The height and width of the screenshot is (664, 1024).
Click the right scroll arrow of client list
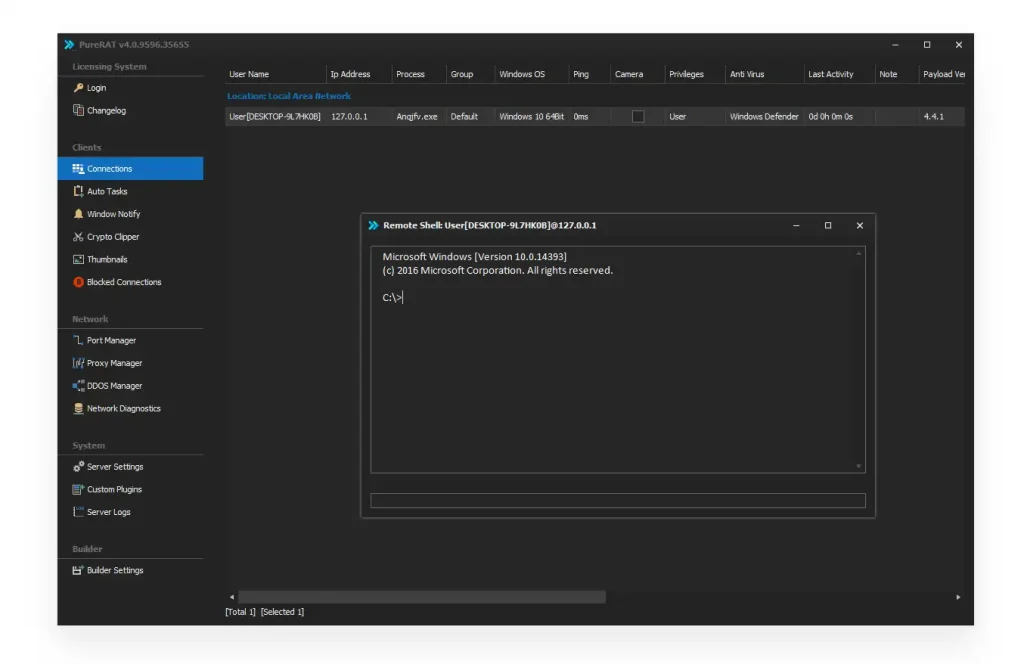pyautogui.click(x=958, y=597)
